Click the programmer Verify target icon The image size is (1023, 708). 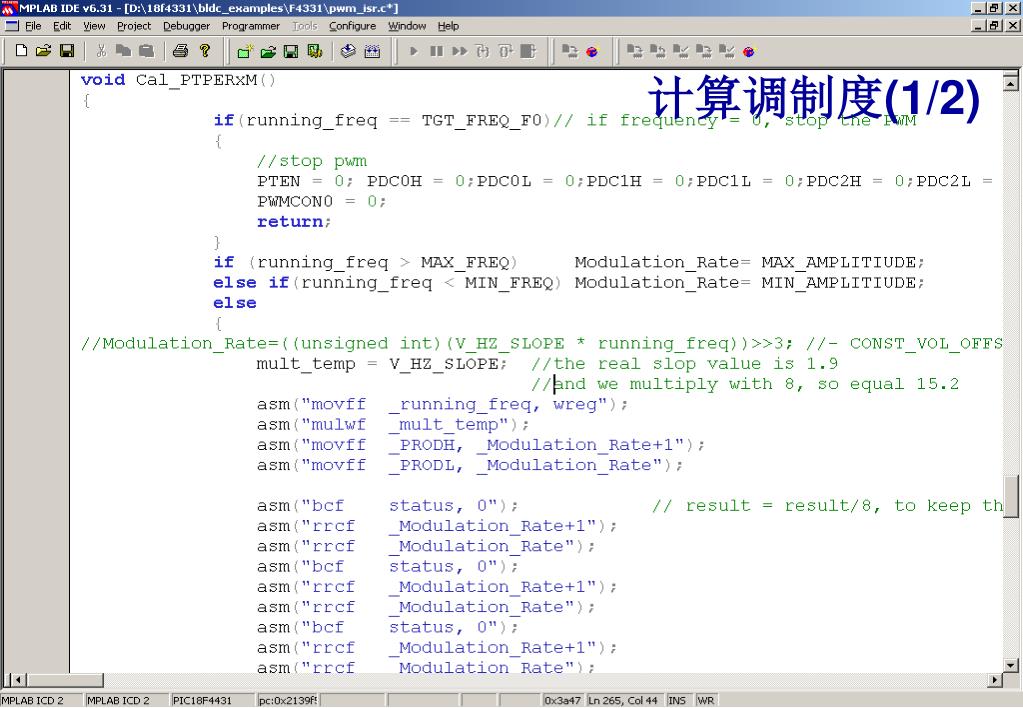coord(680,52)
